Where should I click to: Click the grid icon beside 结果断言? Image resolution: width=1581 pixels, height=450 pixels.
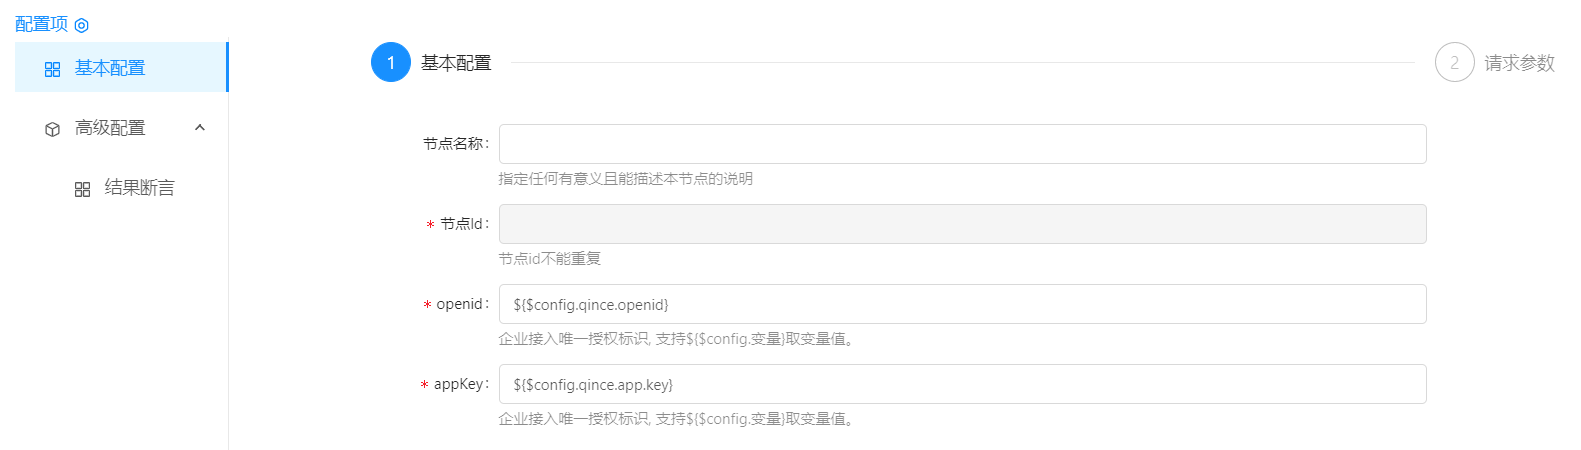[83, 189]
